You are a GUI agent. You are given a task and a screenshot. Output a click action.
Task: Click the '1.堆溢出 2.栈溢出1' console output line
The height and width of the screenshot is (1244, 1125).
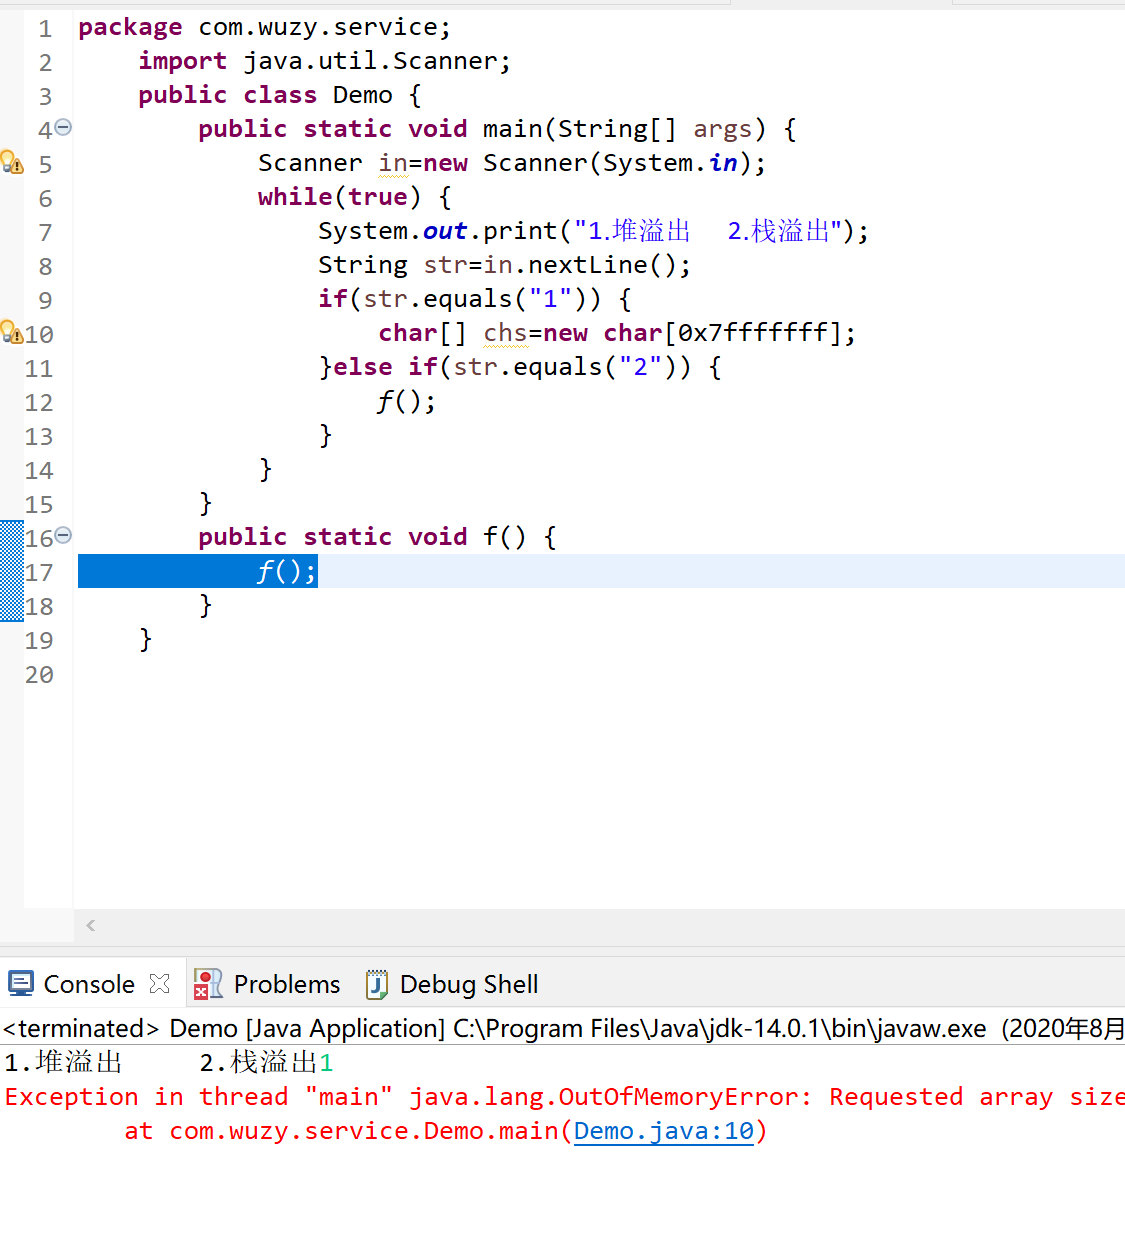coord(169,1062)
